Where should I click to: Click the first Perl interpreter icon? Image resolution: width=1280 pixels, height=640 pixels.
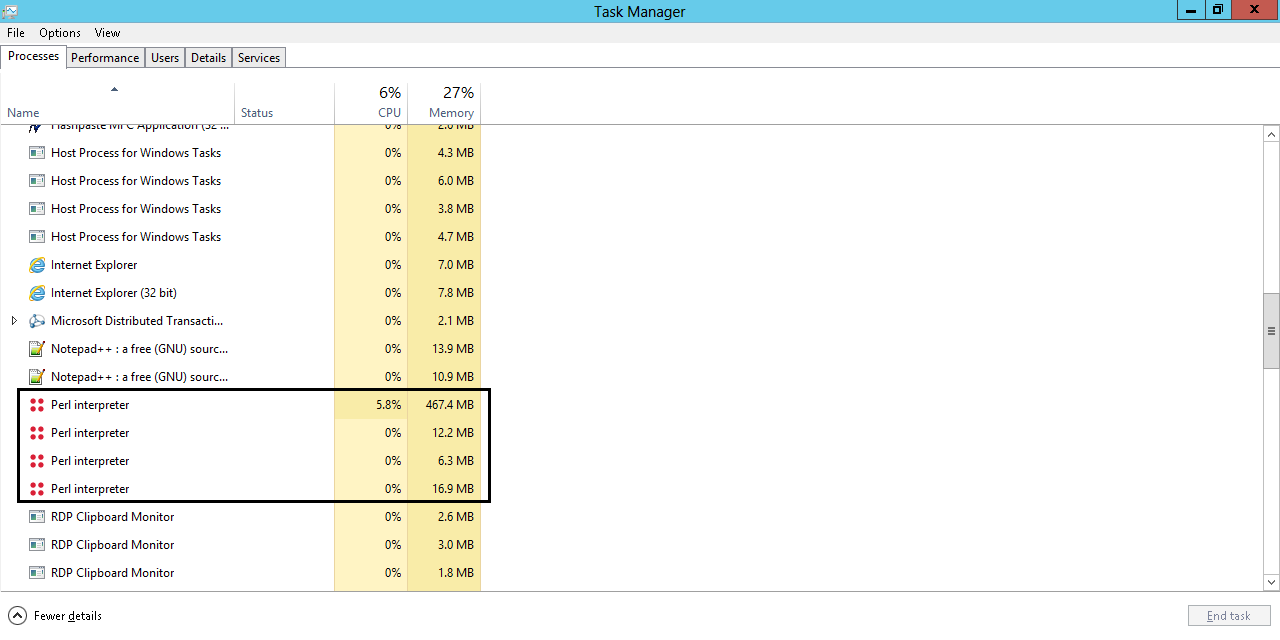click(37, 404)
